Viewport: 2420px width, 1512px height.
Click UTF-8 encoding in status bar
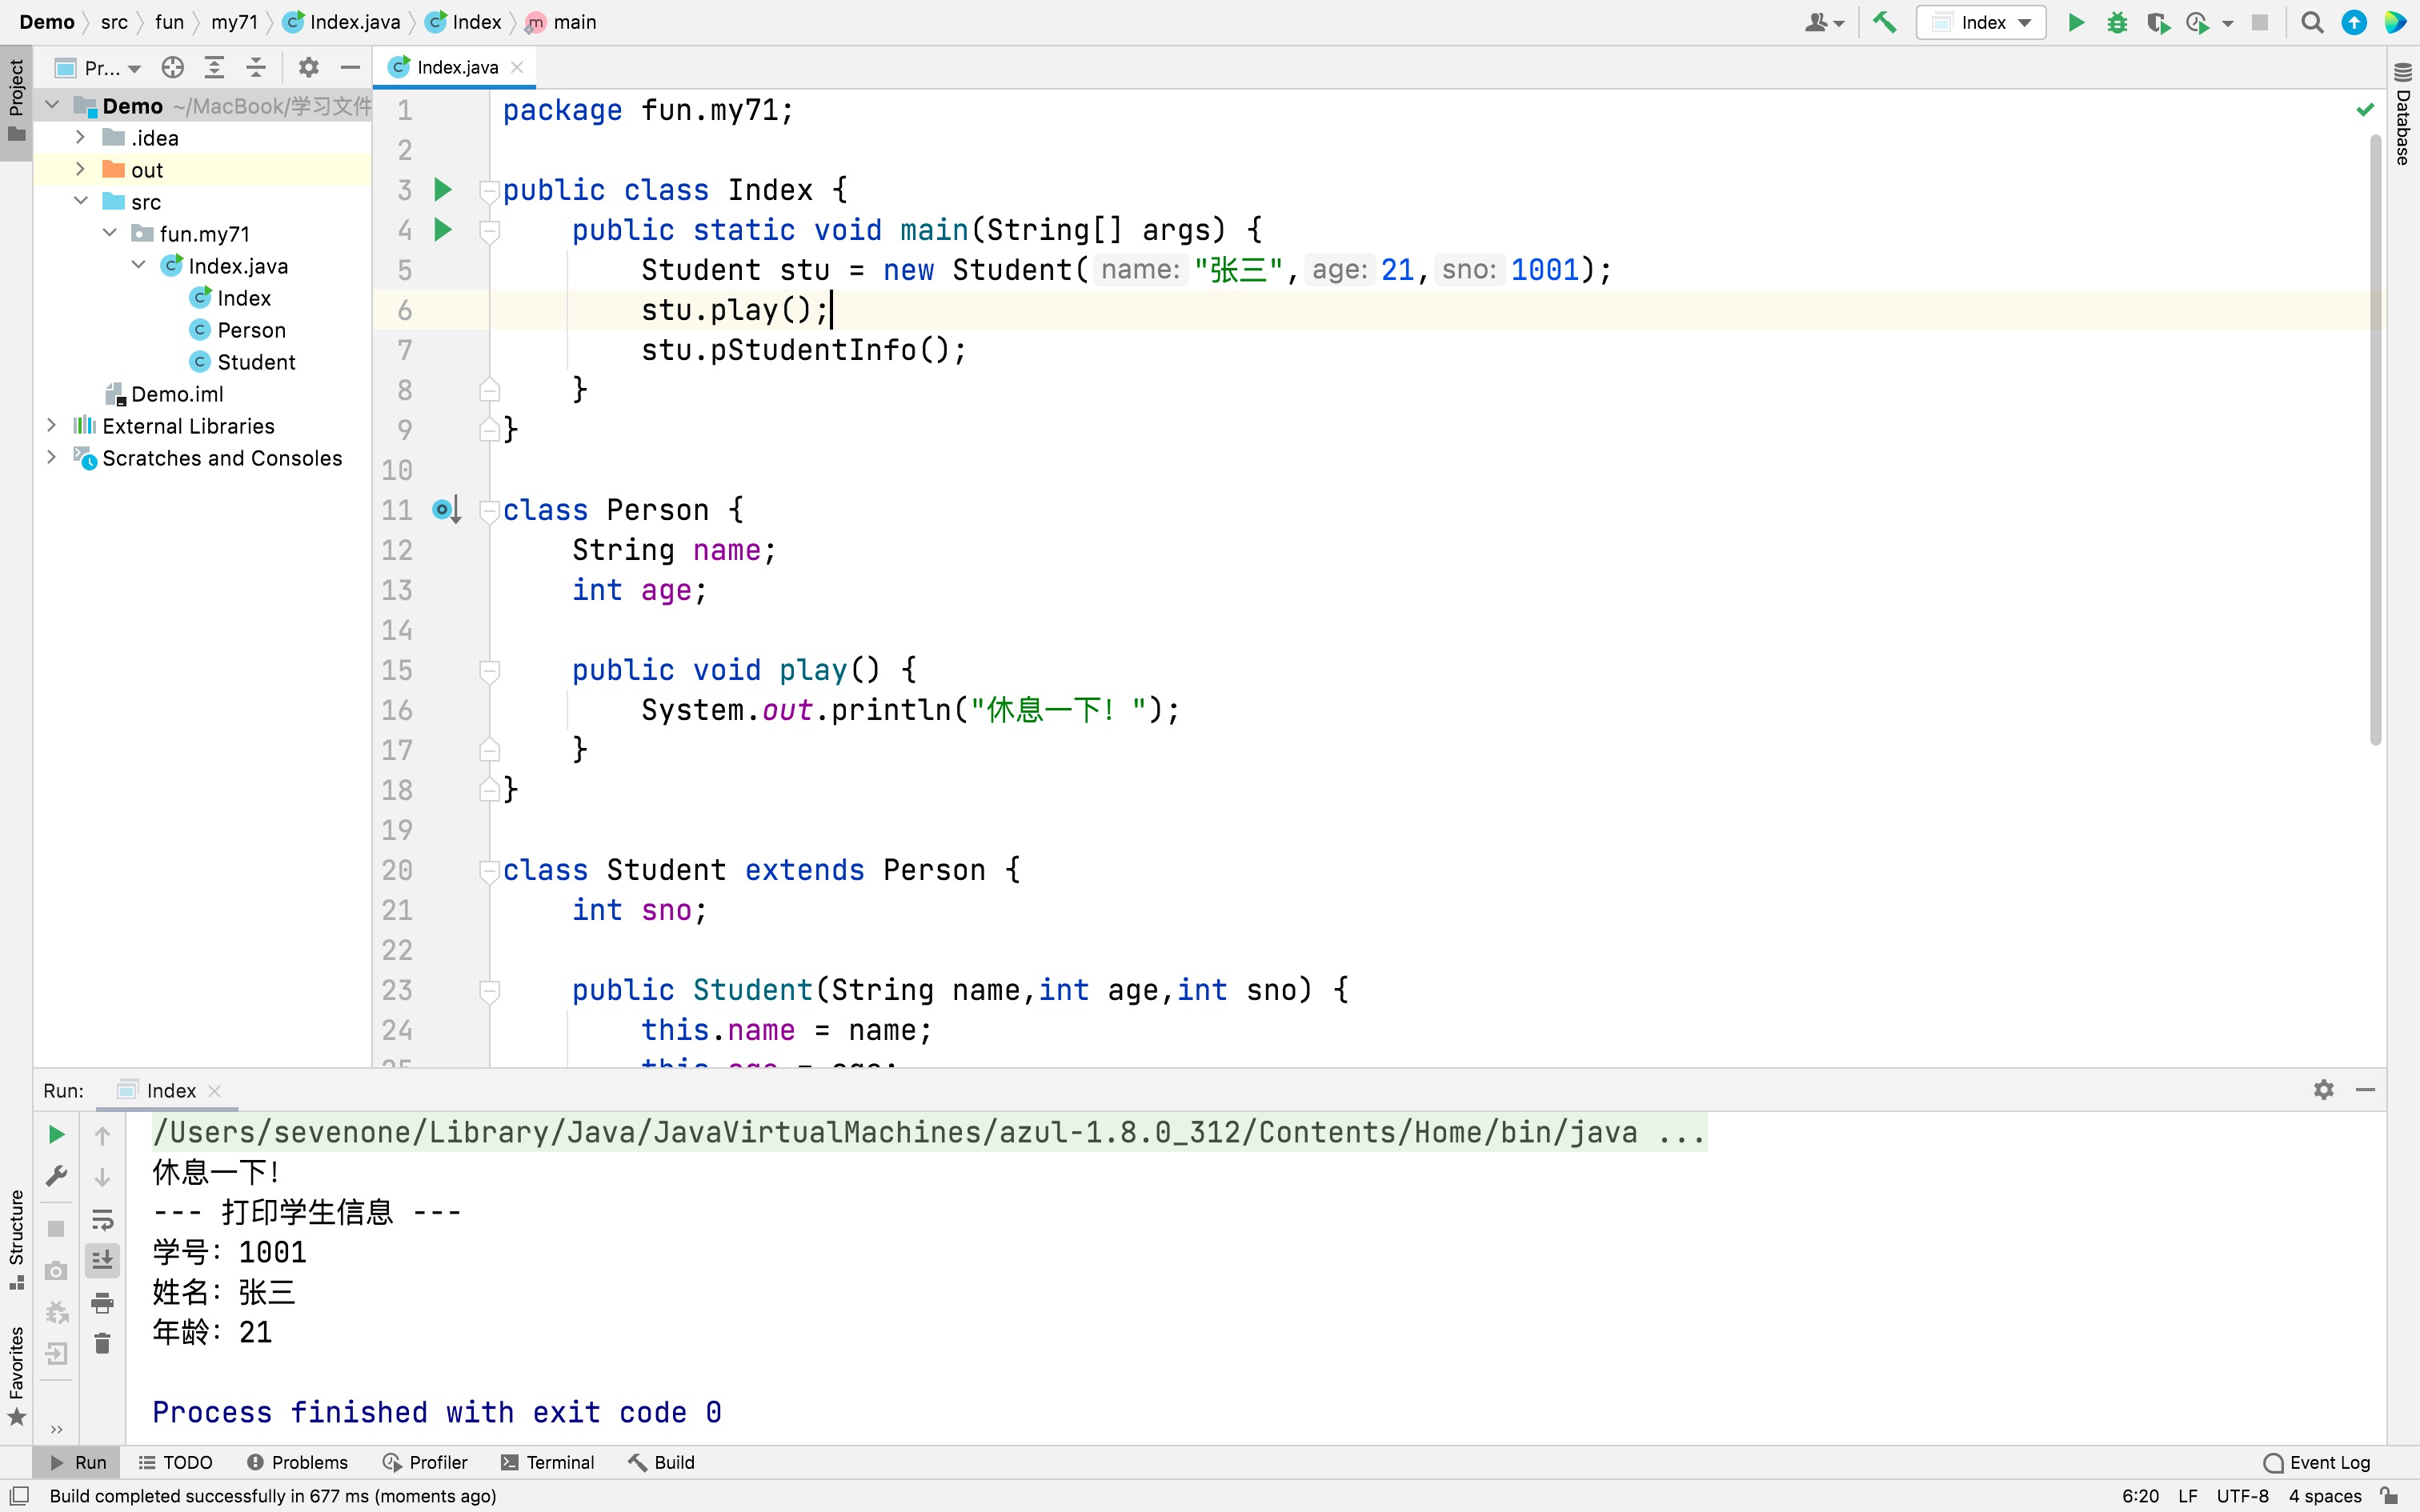tap(2242, 1496)
